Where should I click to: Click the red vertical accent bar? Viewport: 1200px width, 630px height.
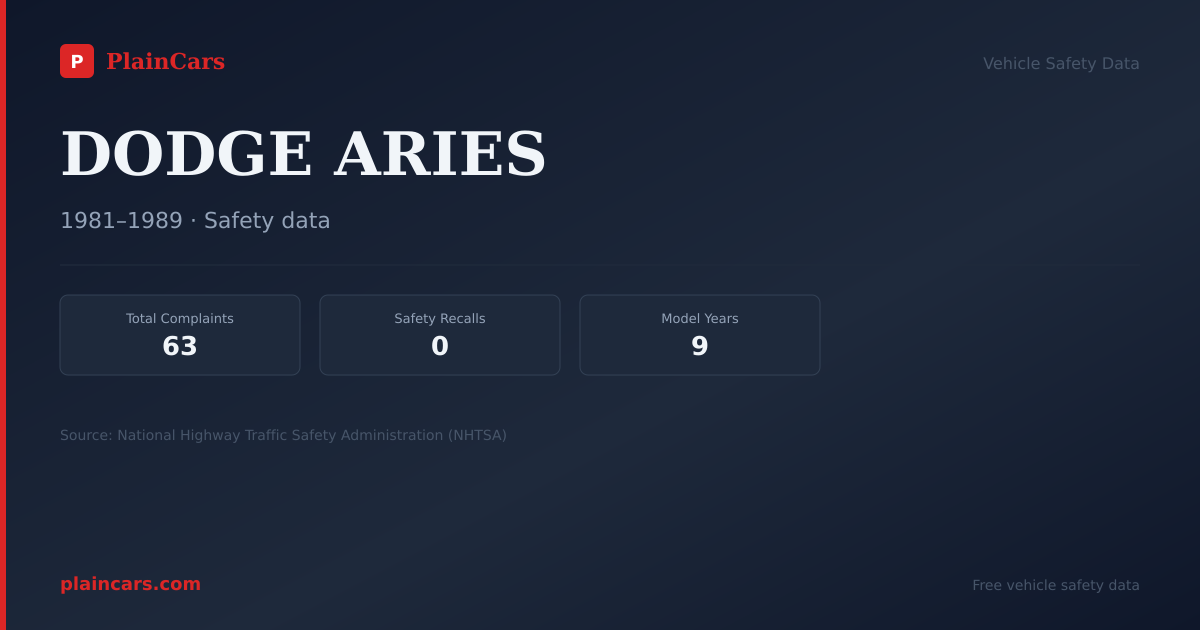point(3,315)
